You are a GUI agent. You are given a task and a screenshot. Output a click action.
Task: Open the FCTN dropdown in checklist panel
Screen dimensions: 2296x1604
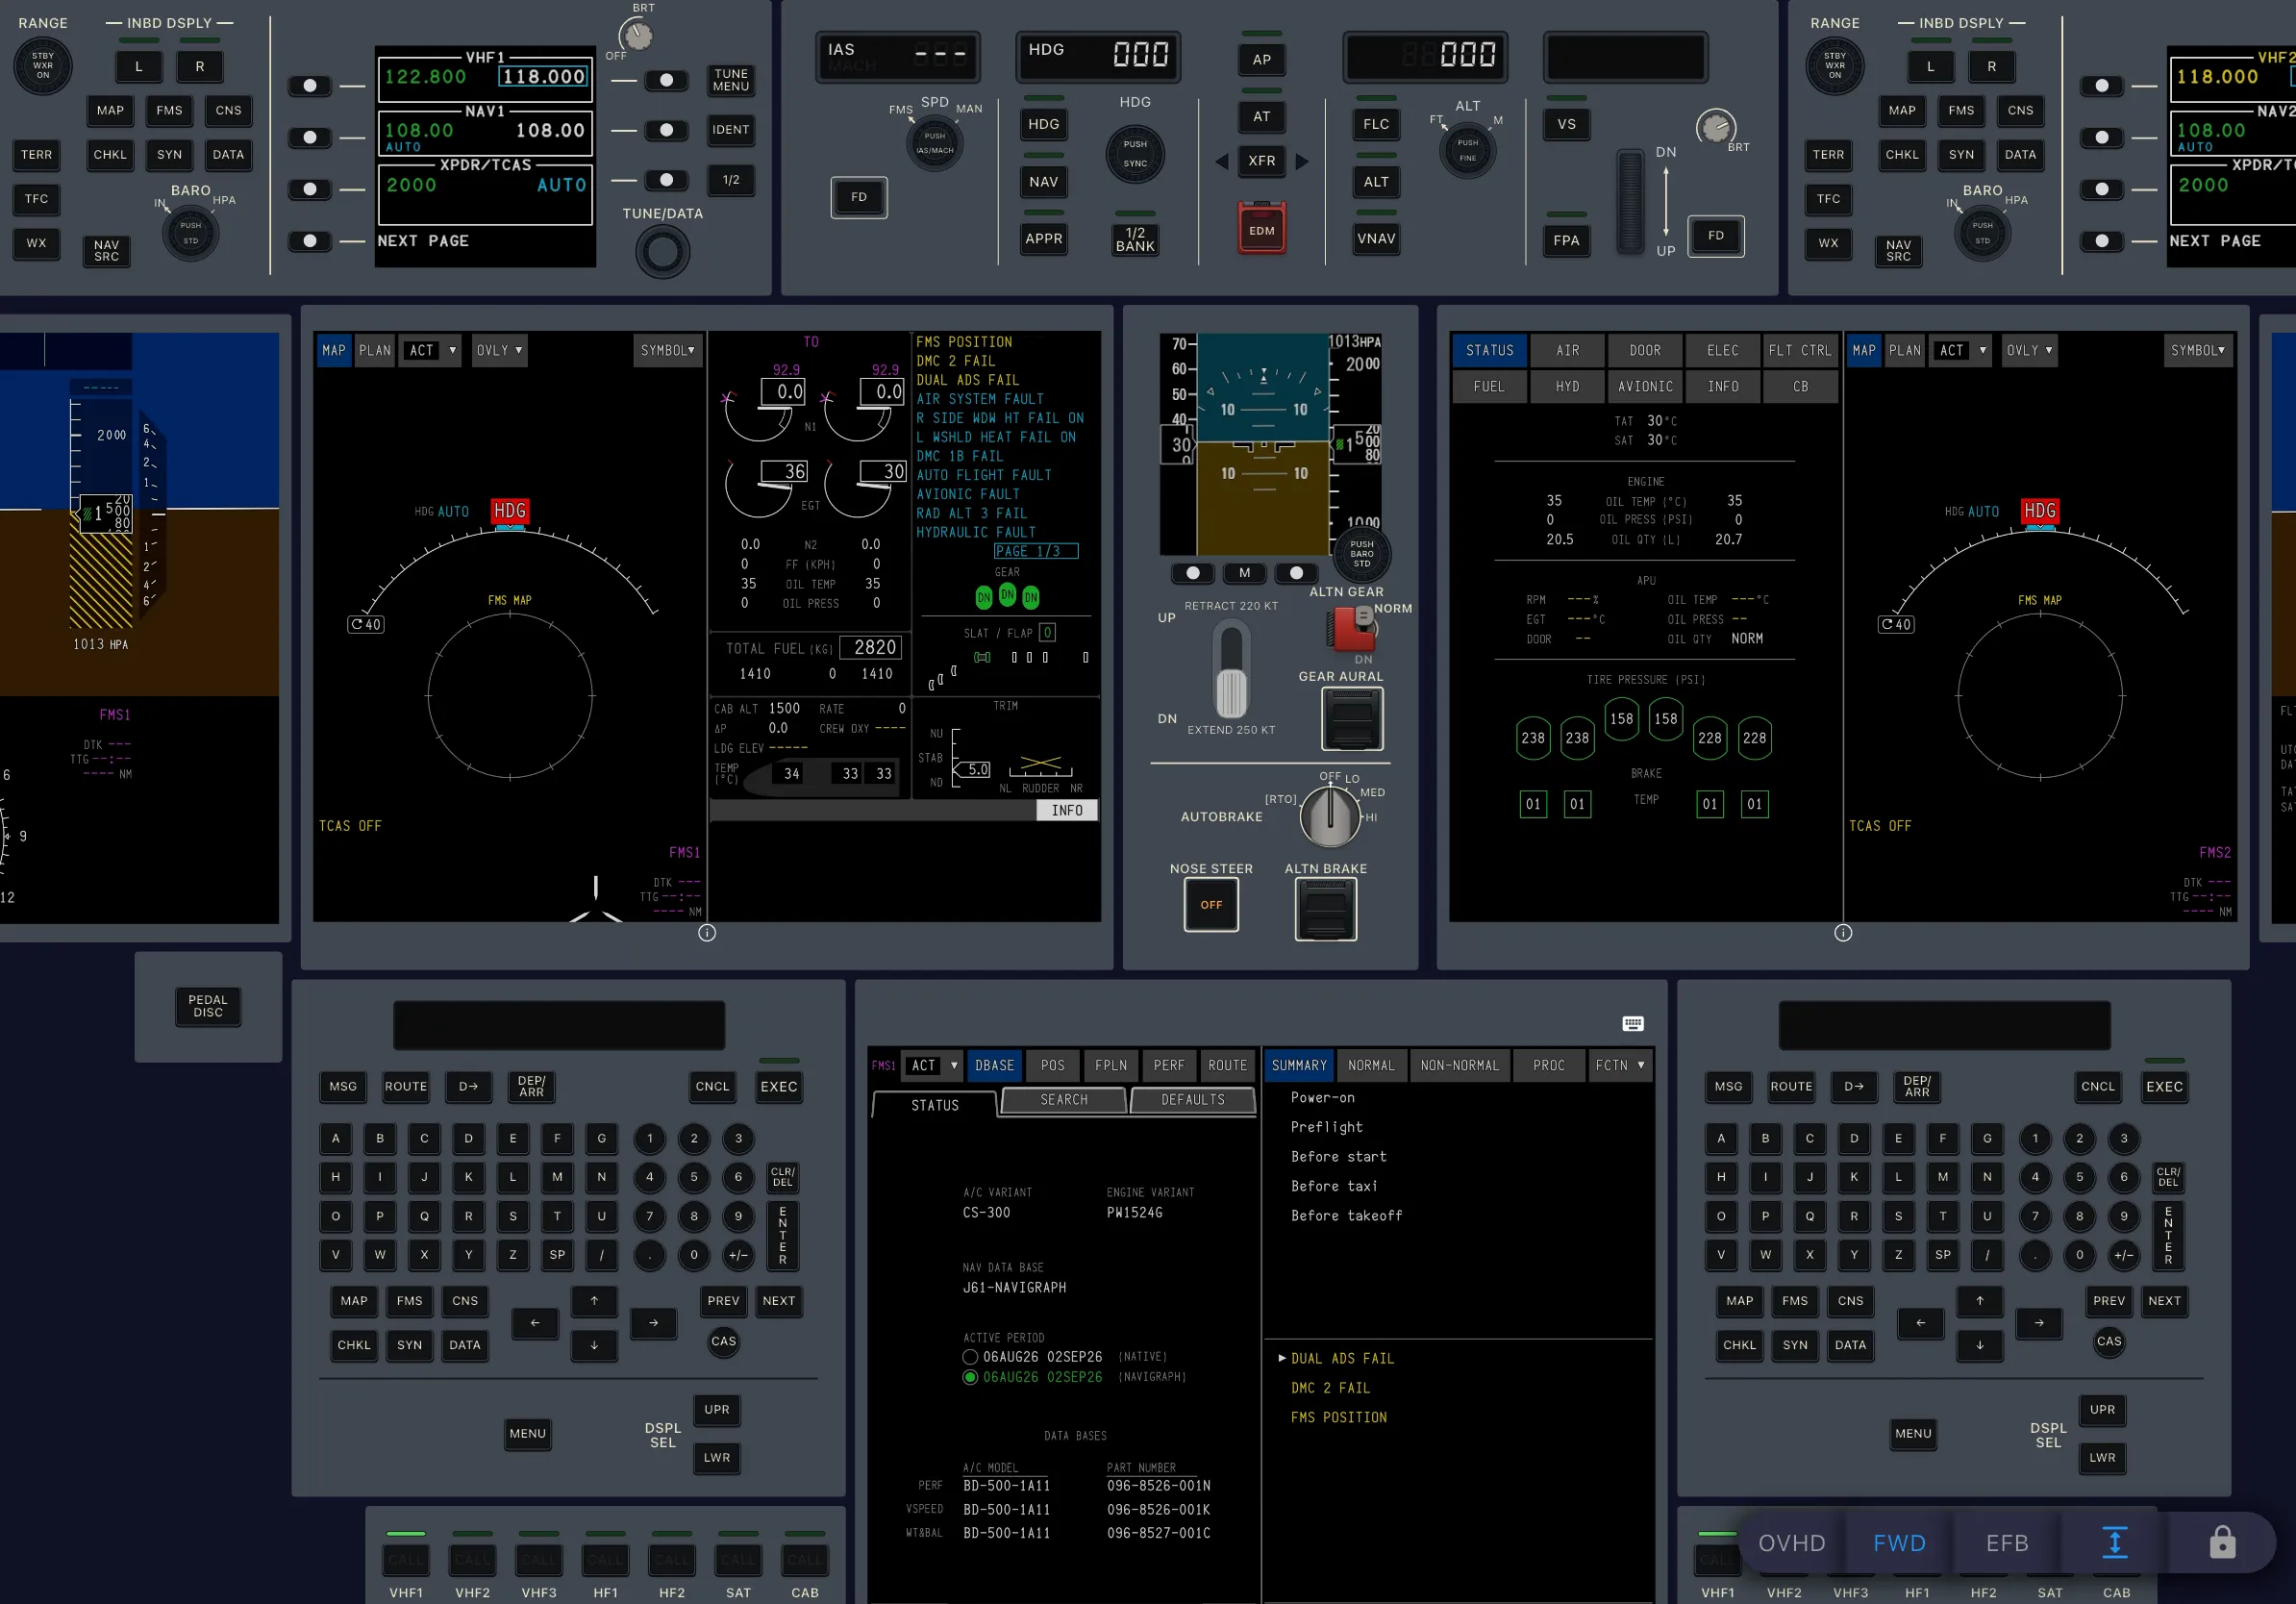click(1620, 1065)
